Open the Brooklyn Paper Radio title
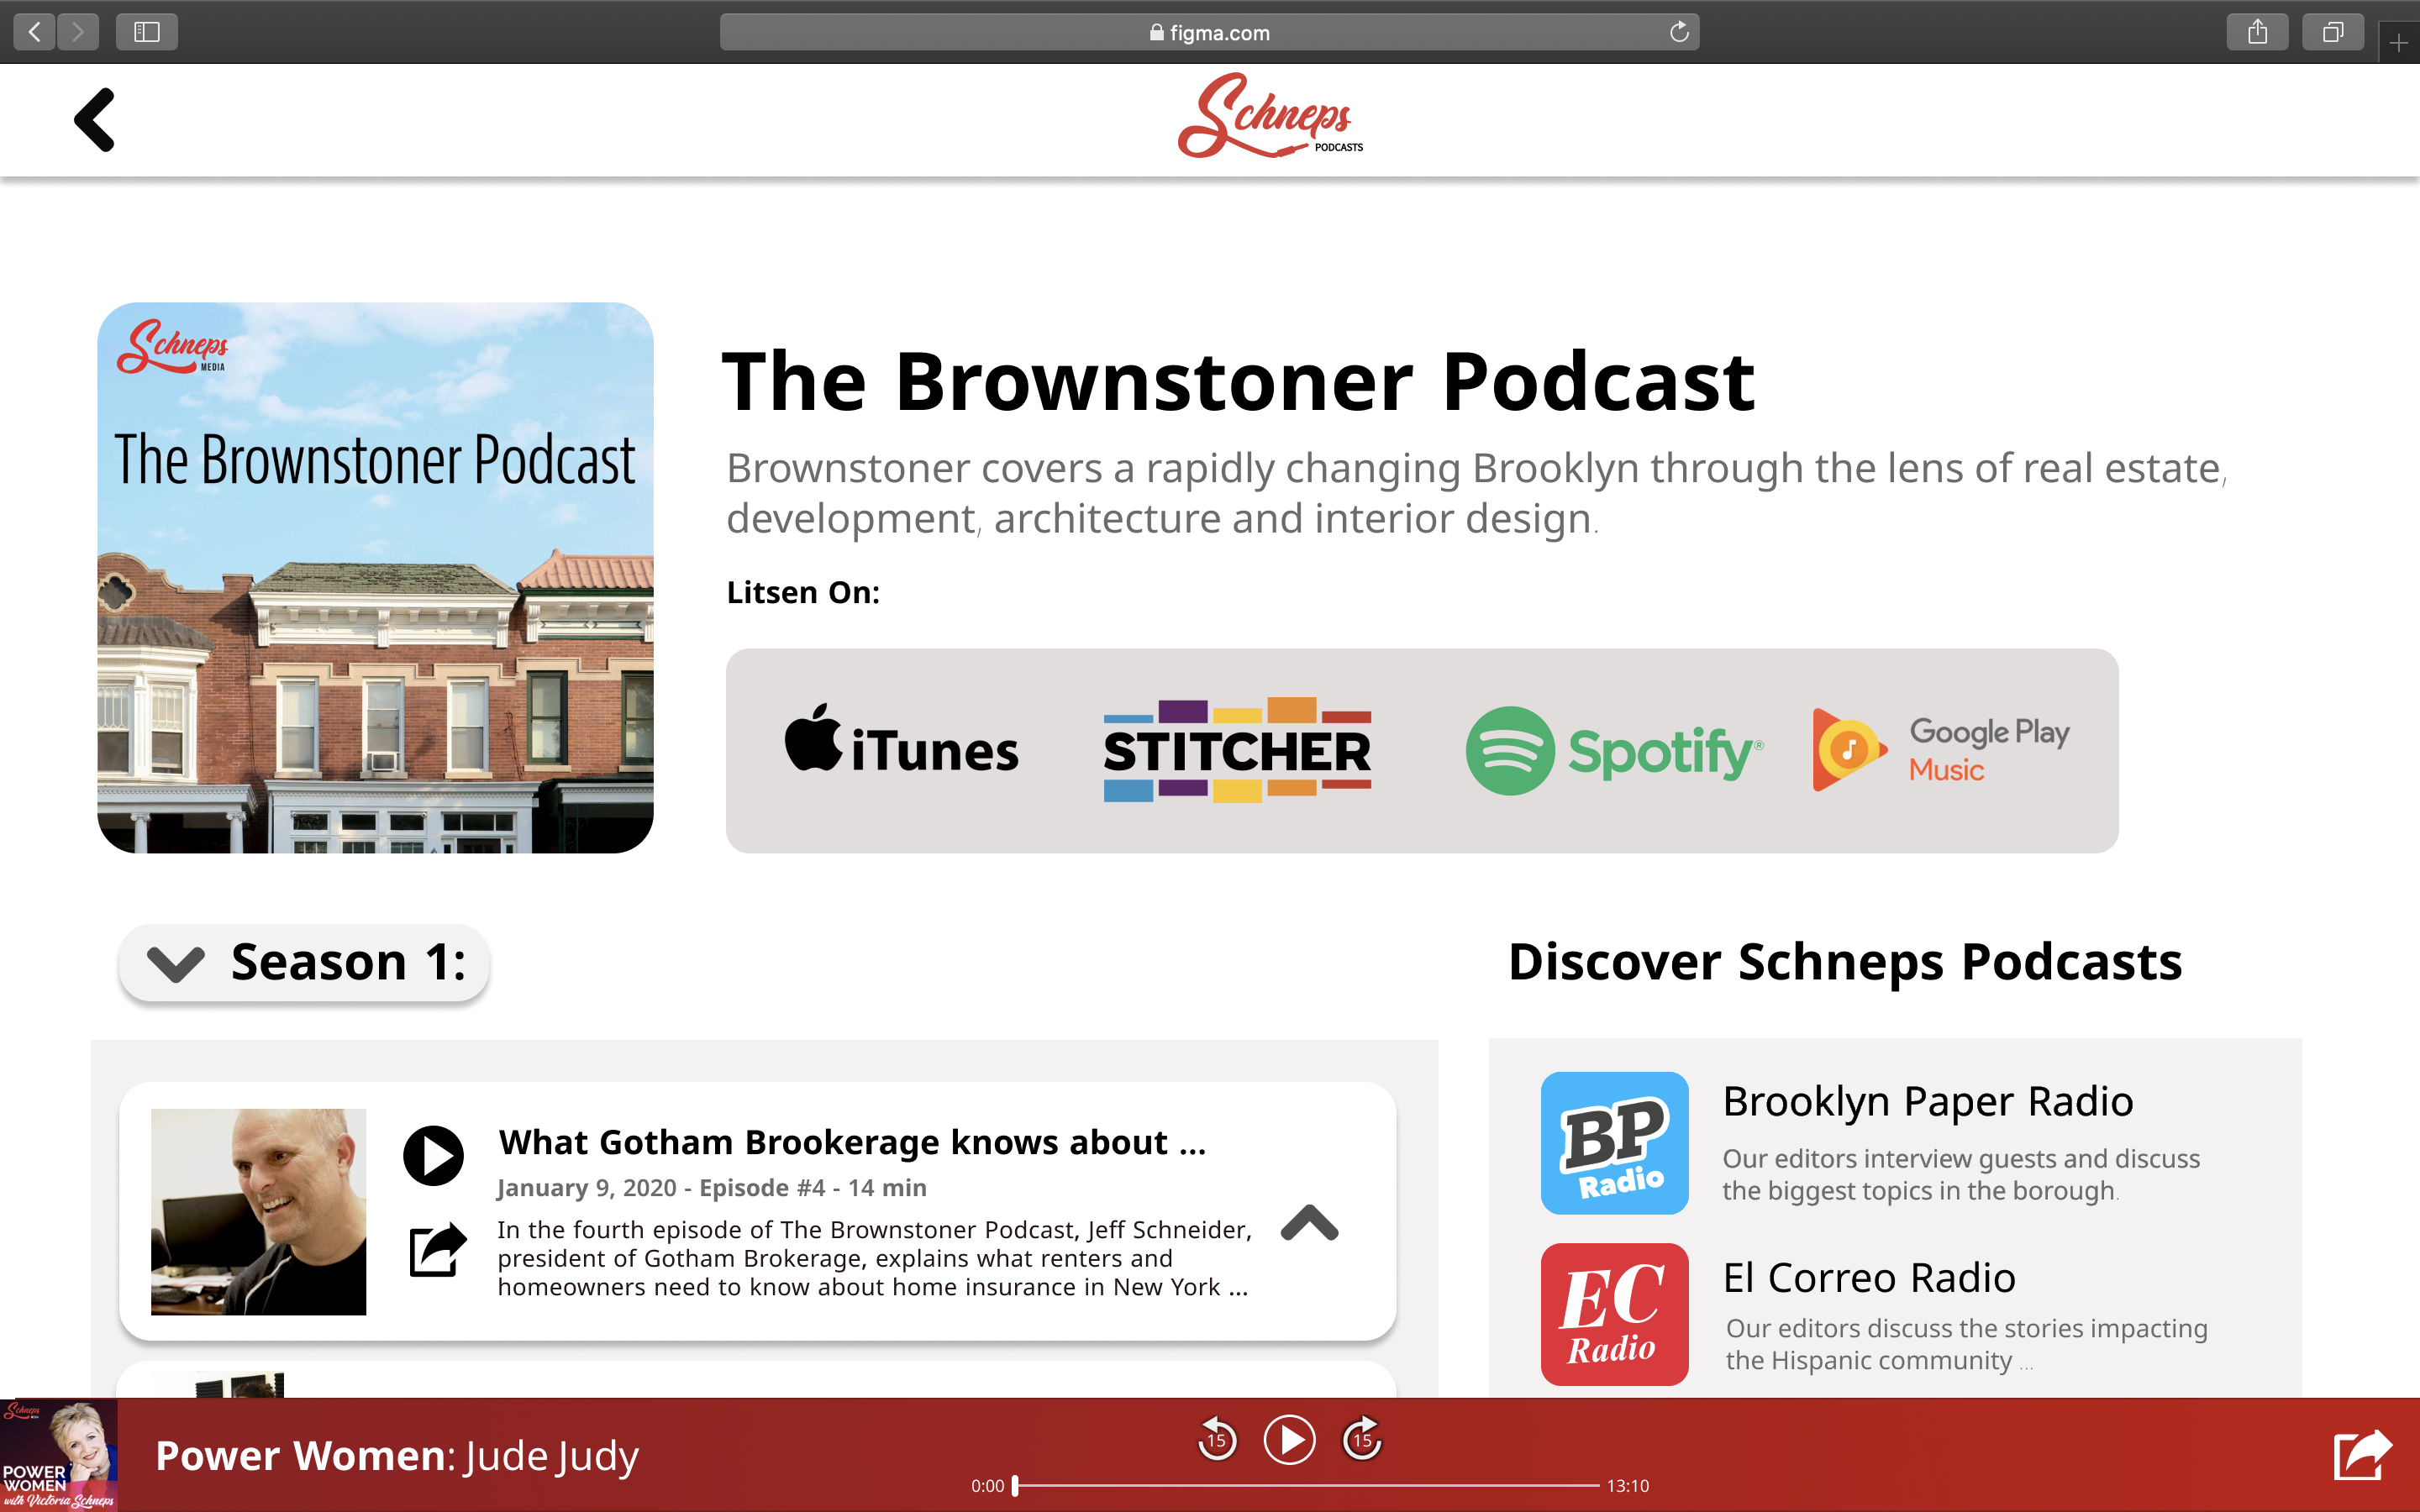Image resolution: width=2420 pixels, height=1512 pixels. pos(1928,1101)
